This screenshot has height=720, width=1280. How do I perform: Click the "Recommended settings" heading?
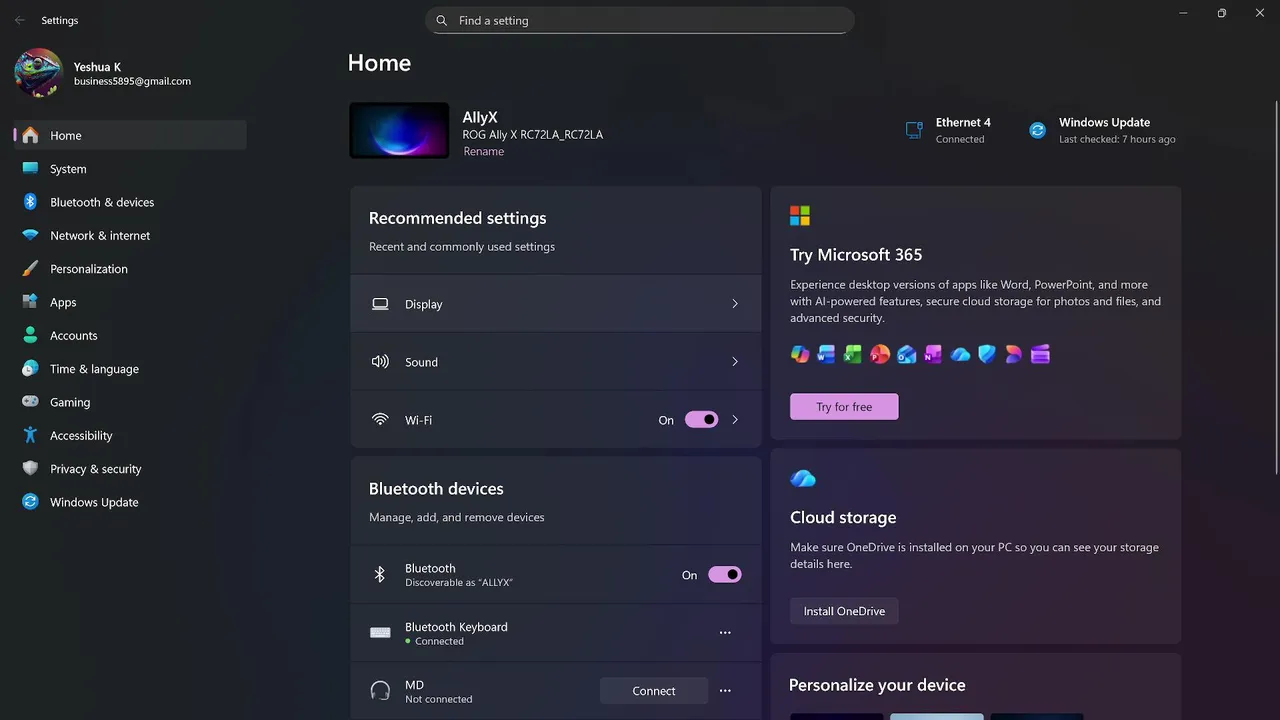pyautogui.click(x=458, y=218)
